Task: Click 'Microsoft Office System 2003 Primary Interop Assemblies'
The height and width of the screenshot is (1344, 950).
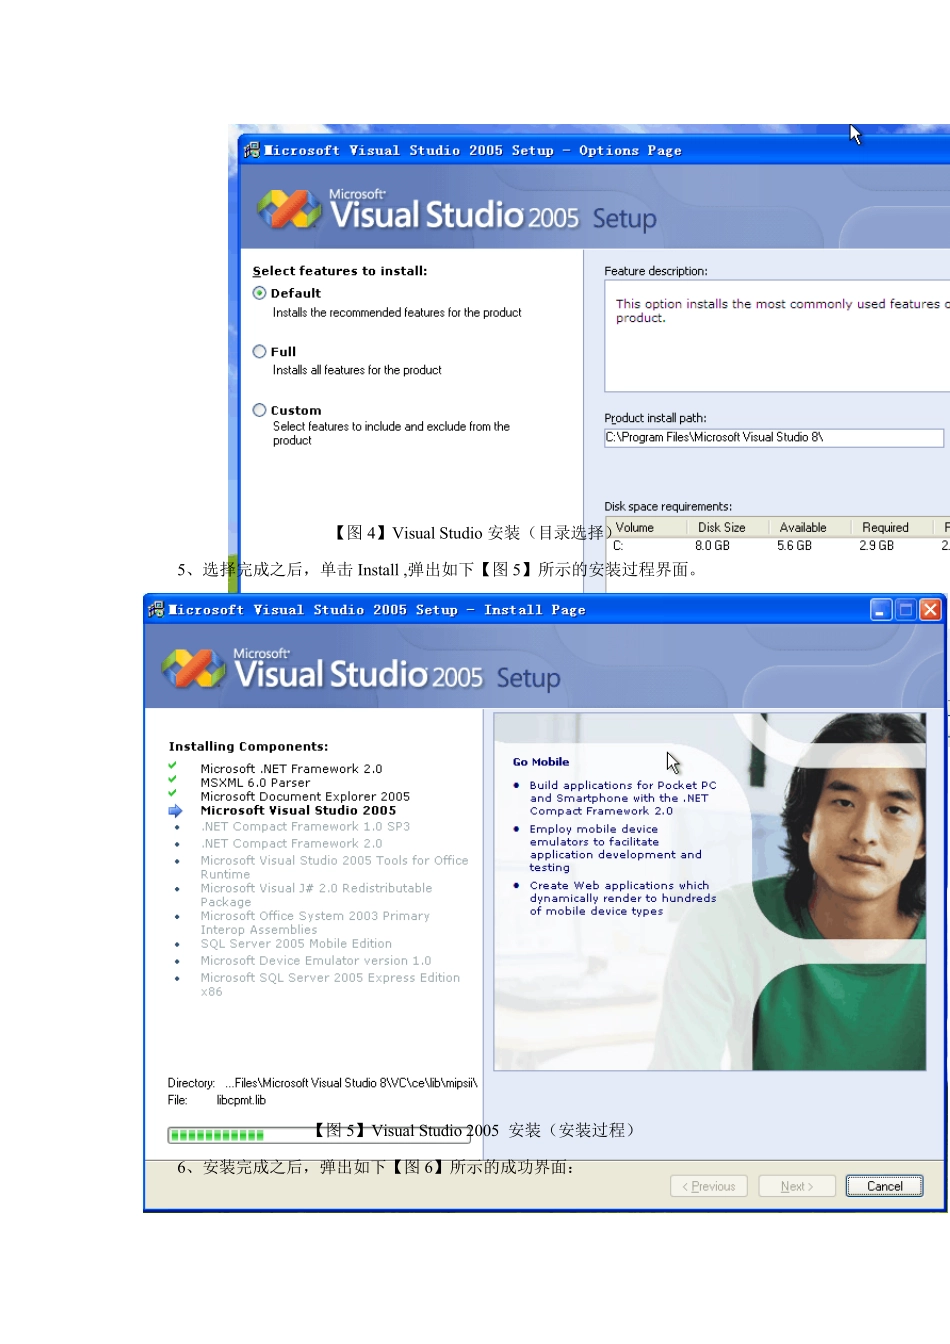Action: pos(315,923)
